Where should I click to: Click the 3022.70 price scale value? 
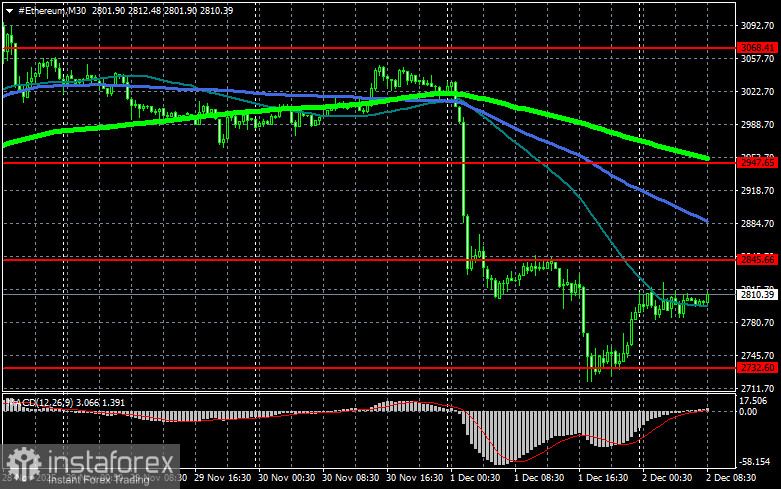(x=758, y=92)
